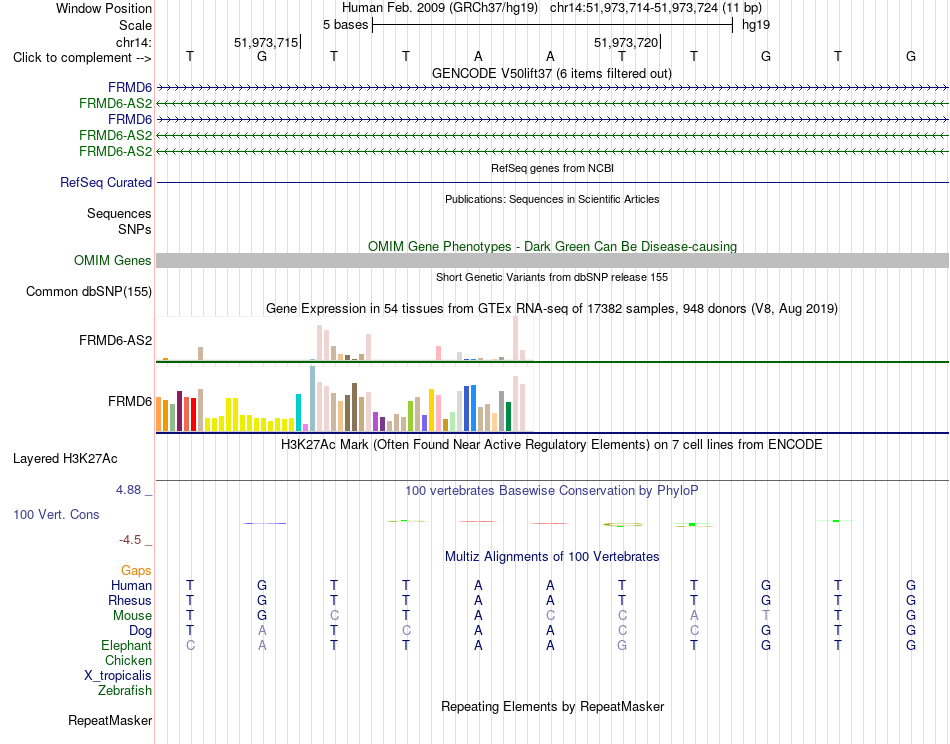Screen dimensions: 950x744
Task: Open the OMIM Gene Phenotypes track title
Action: 552,247
